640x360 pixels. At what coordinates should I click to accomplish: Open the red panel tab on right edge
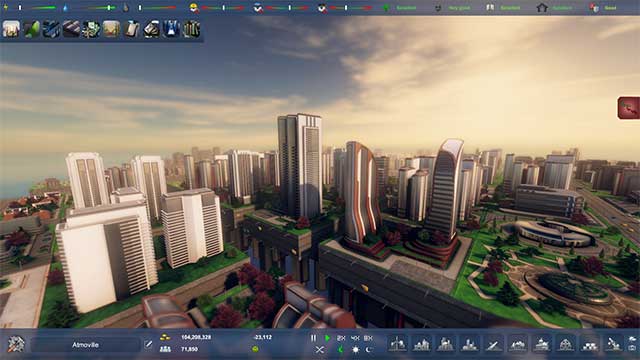[x=629, y=108]
